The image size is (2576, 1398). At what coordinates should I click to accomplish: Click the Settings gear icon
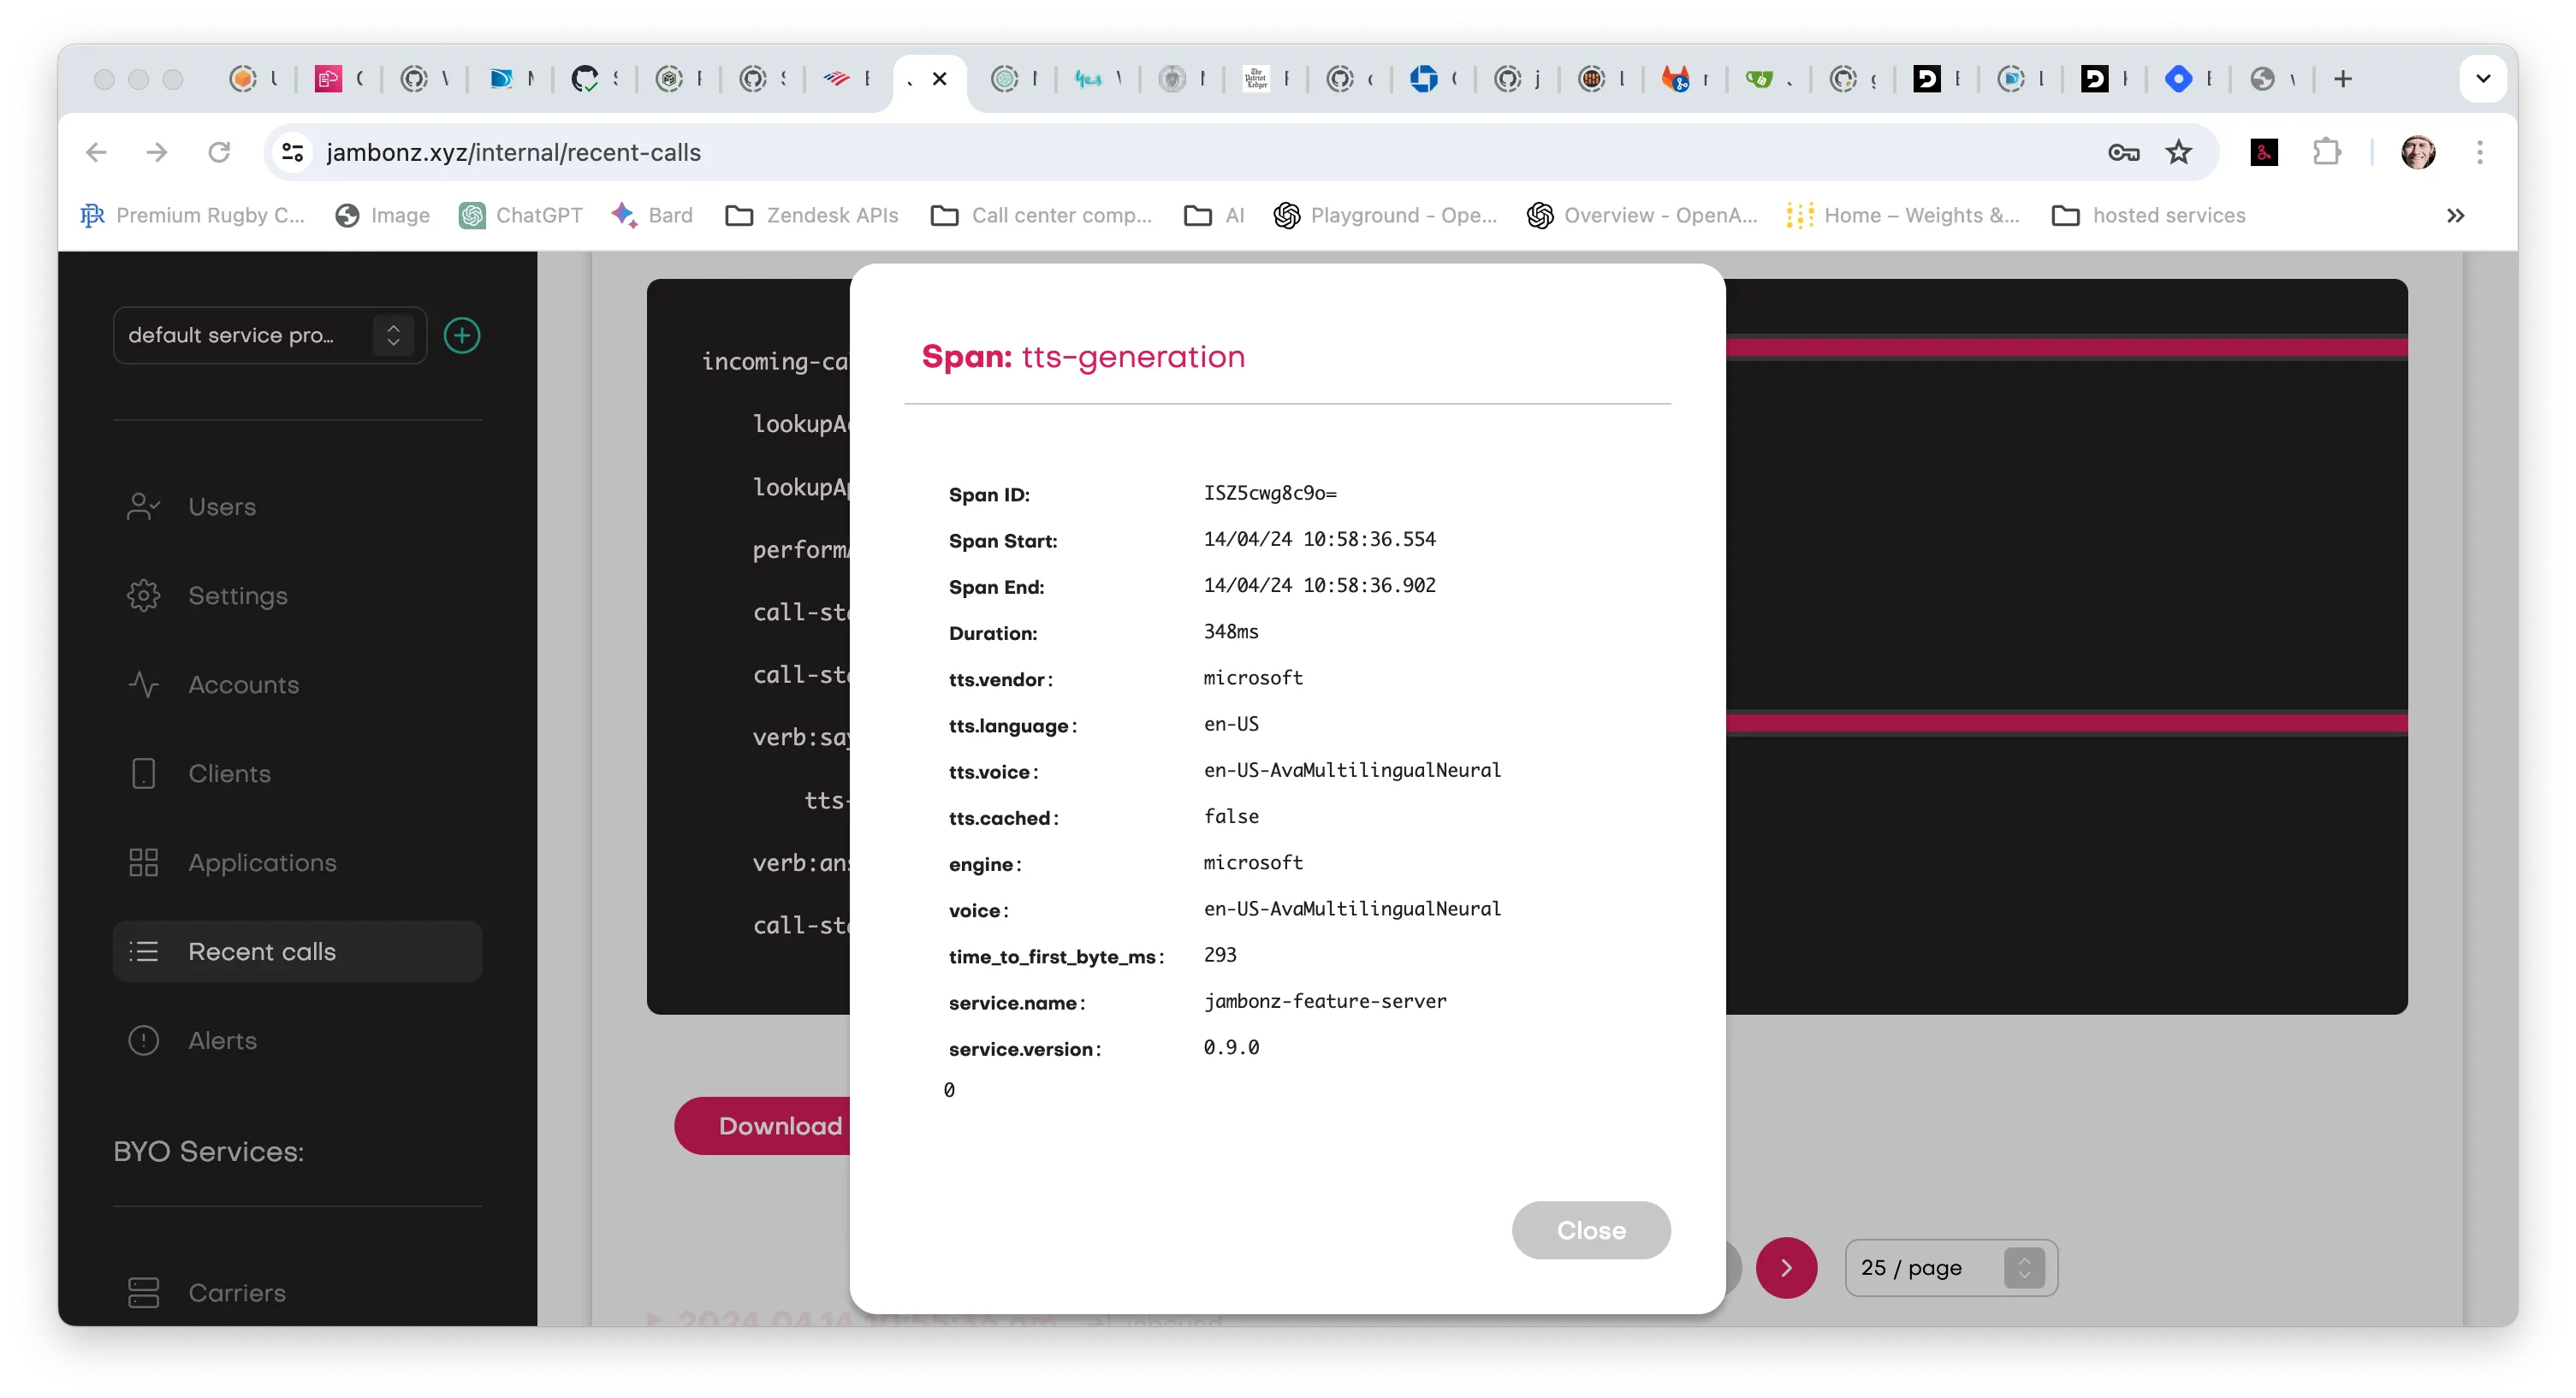[x=143, y=596]
